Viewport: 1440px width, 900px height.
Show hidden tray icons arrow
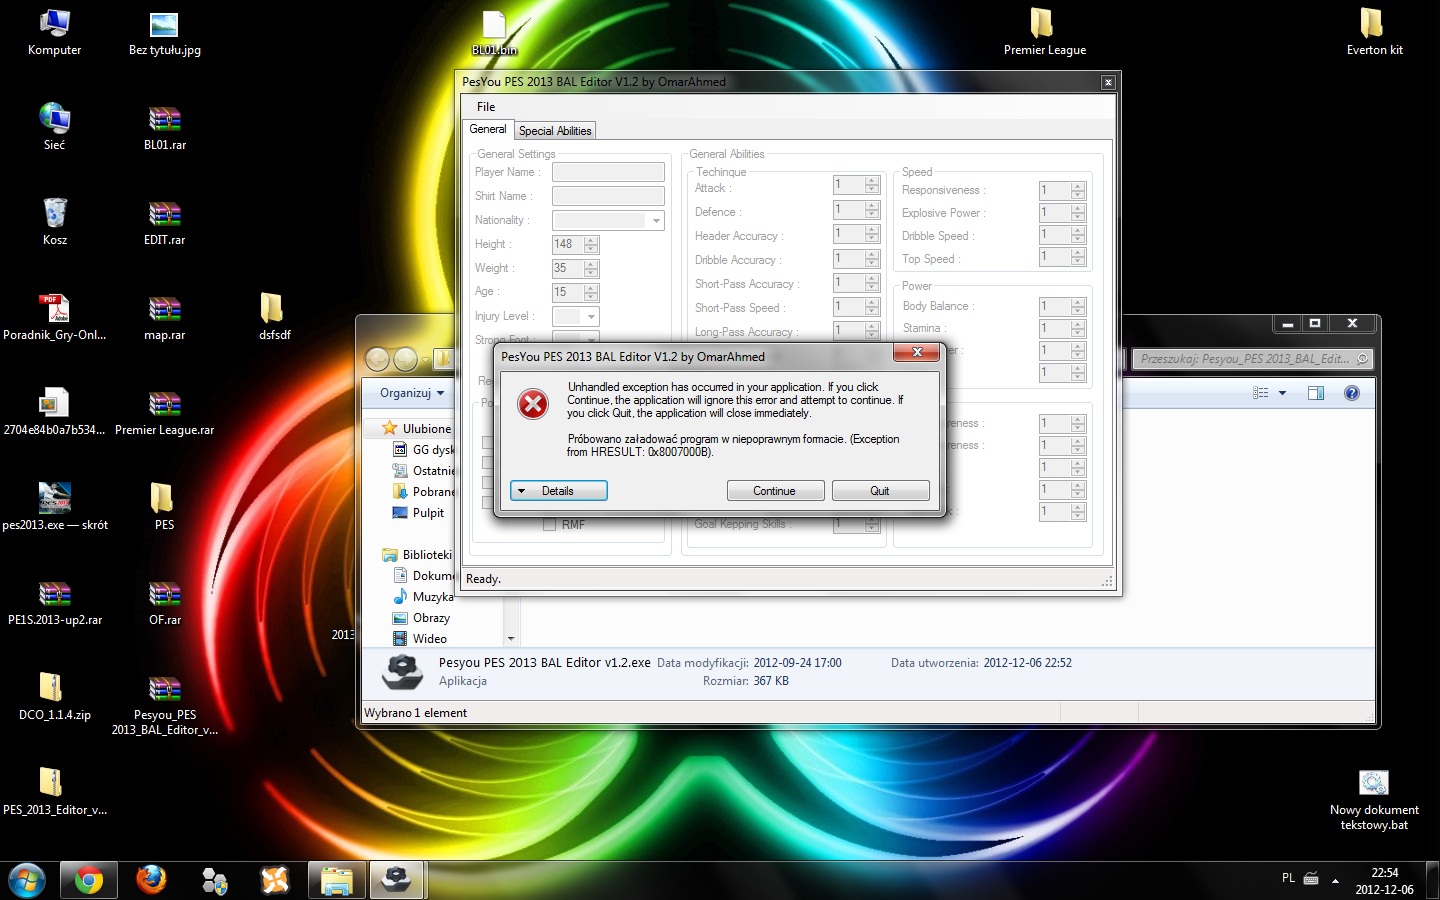1335,881
